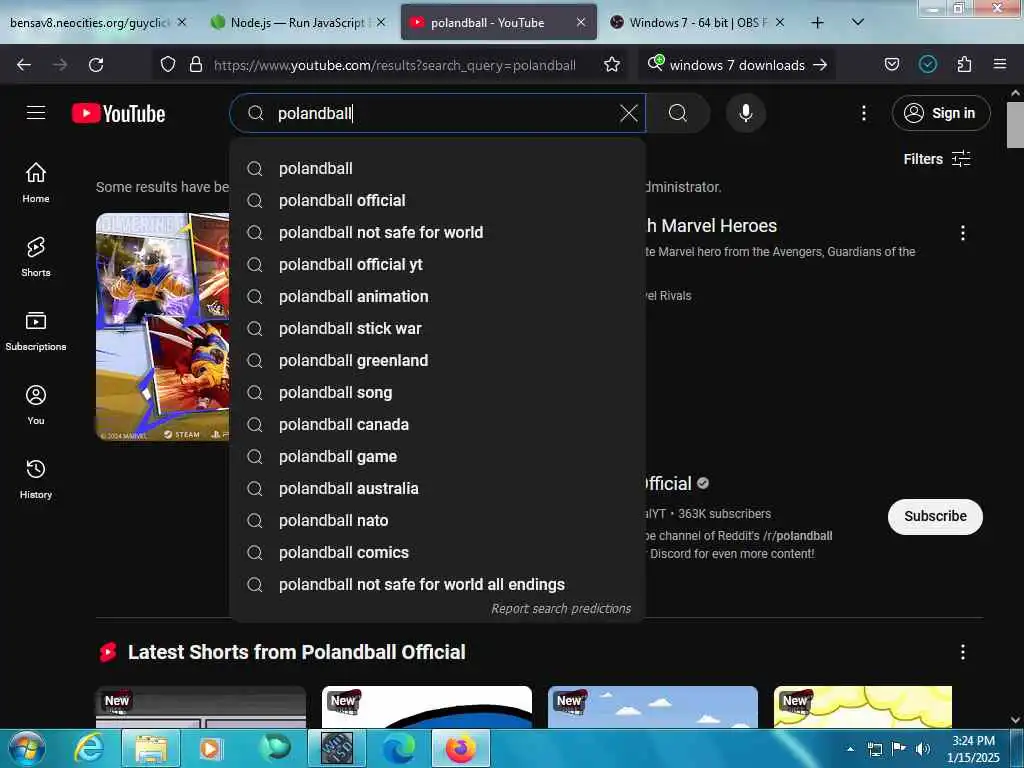Open the Firefox application menu
The height and width of the screenshot is (768, 1024).
pos(999,65)
